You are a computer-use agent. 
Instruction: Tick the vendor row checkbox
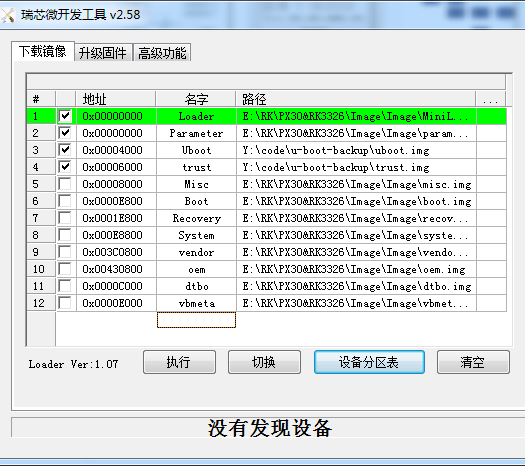65,252
